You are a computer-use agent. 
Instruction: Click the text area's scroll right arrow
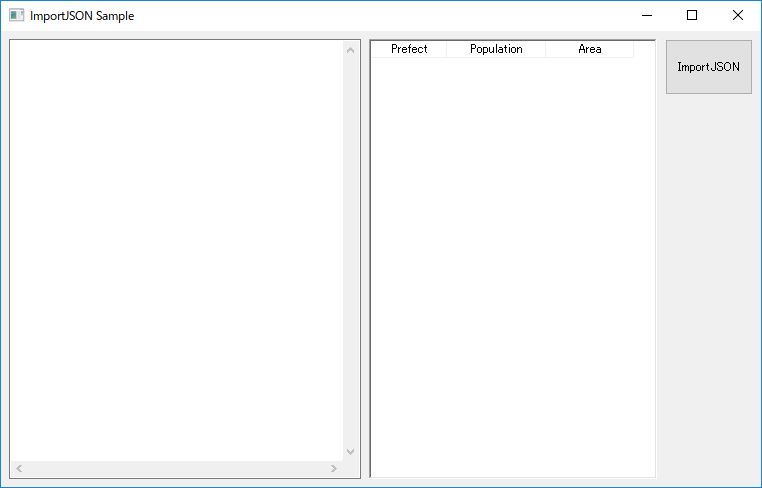tap(334, 469)
